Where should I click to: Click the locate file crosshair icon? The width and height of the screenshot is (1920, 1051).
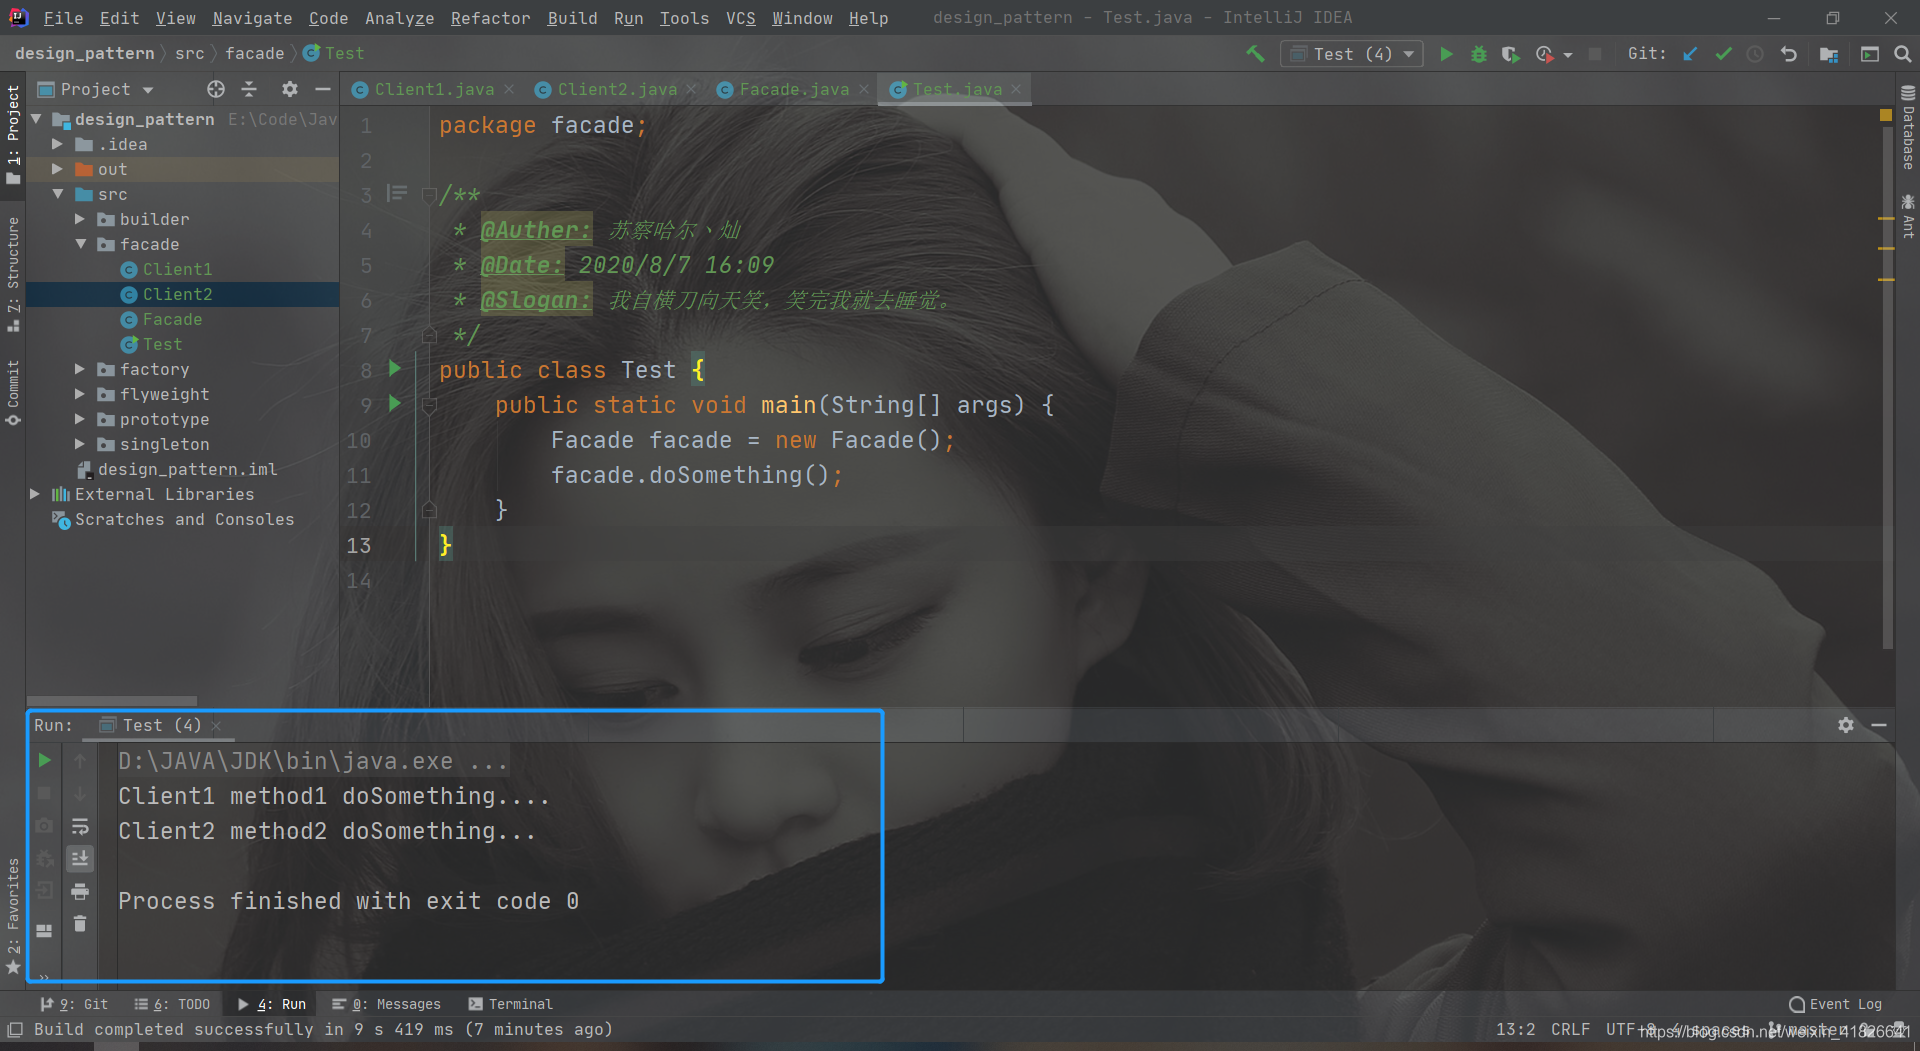(216, 89)
